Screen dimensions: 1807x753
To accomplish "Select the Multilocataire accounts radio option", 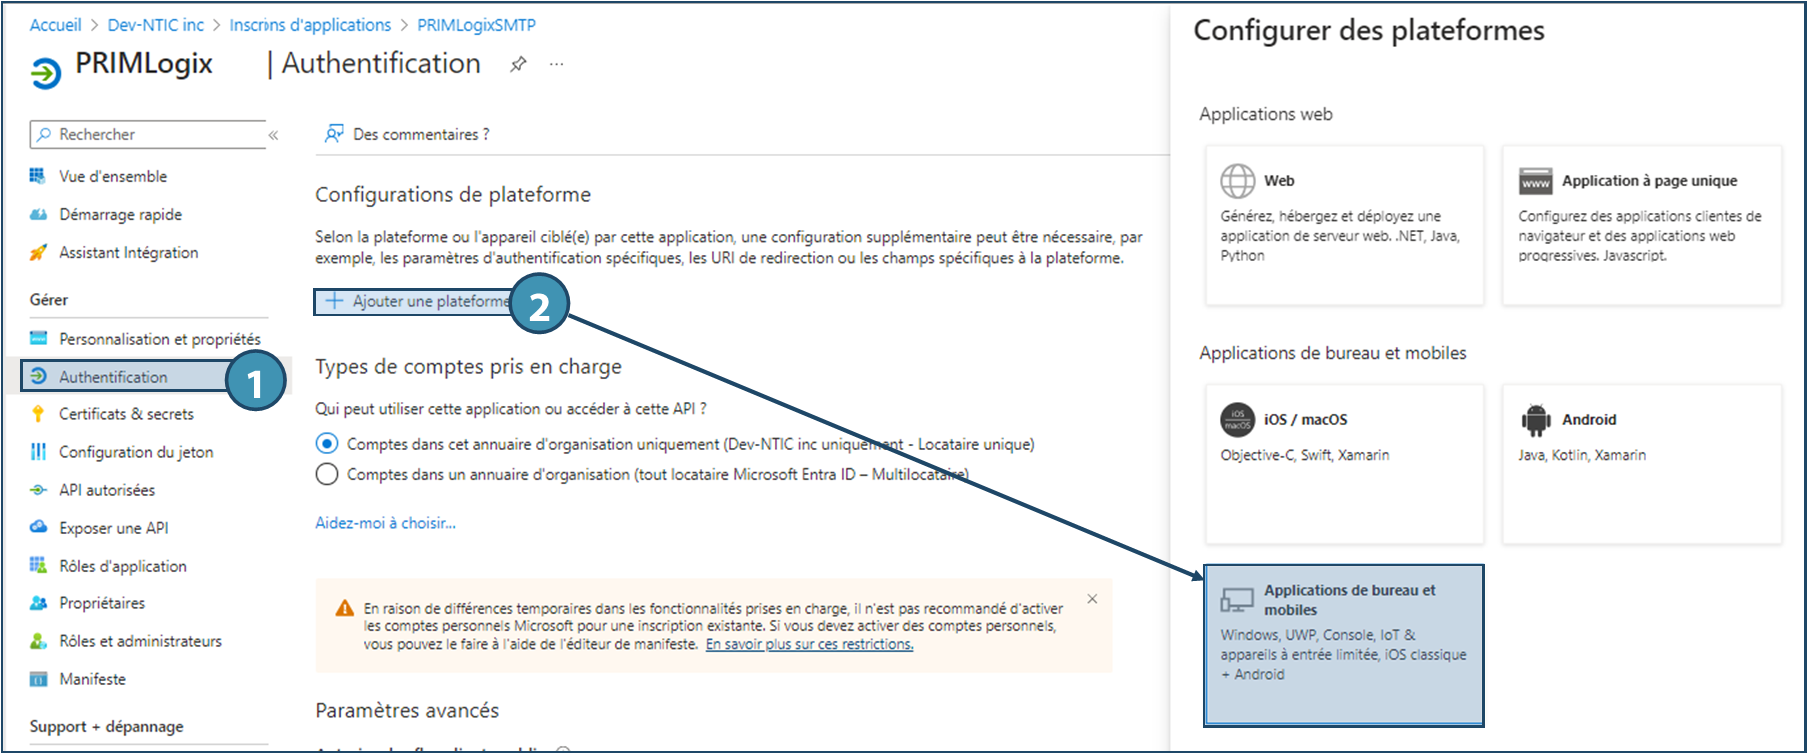I will [x=327, y=474].
